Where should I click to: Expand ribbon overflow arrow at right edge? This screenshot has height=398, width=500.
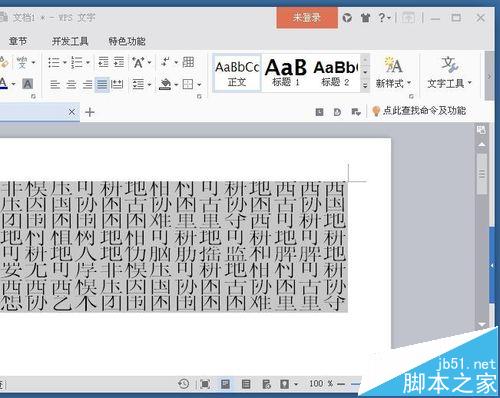tap(489, 77)
